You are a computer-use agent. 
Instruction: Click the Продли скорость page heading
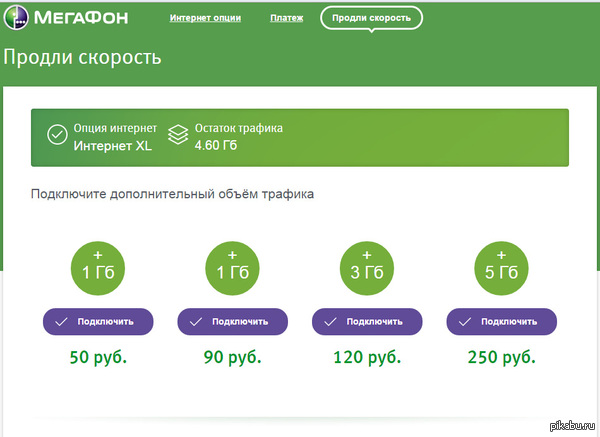point(82,57)
